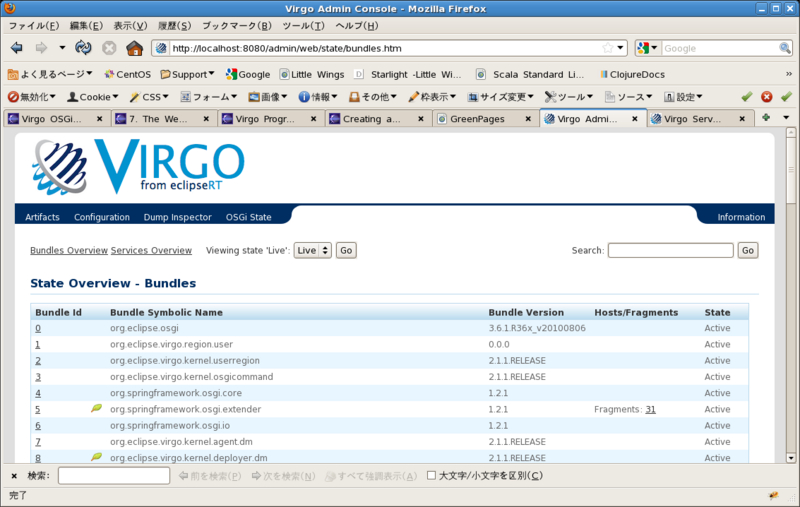The height and width of the screenshot is (507, 800).
Task: Open the OSGi State navigation item
Action: [248, 217]
